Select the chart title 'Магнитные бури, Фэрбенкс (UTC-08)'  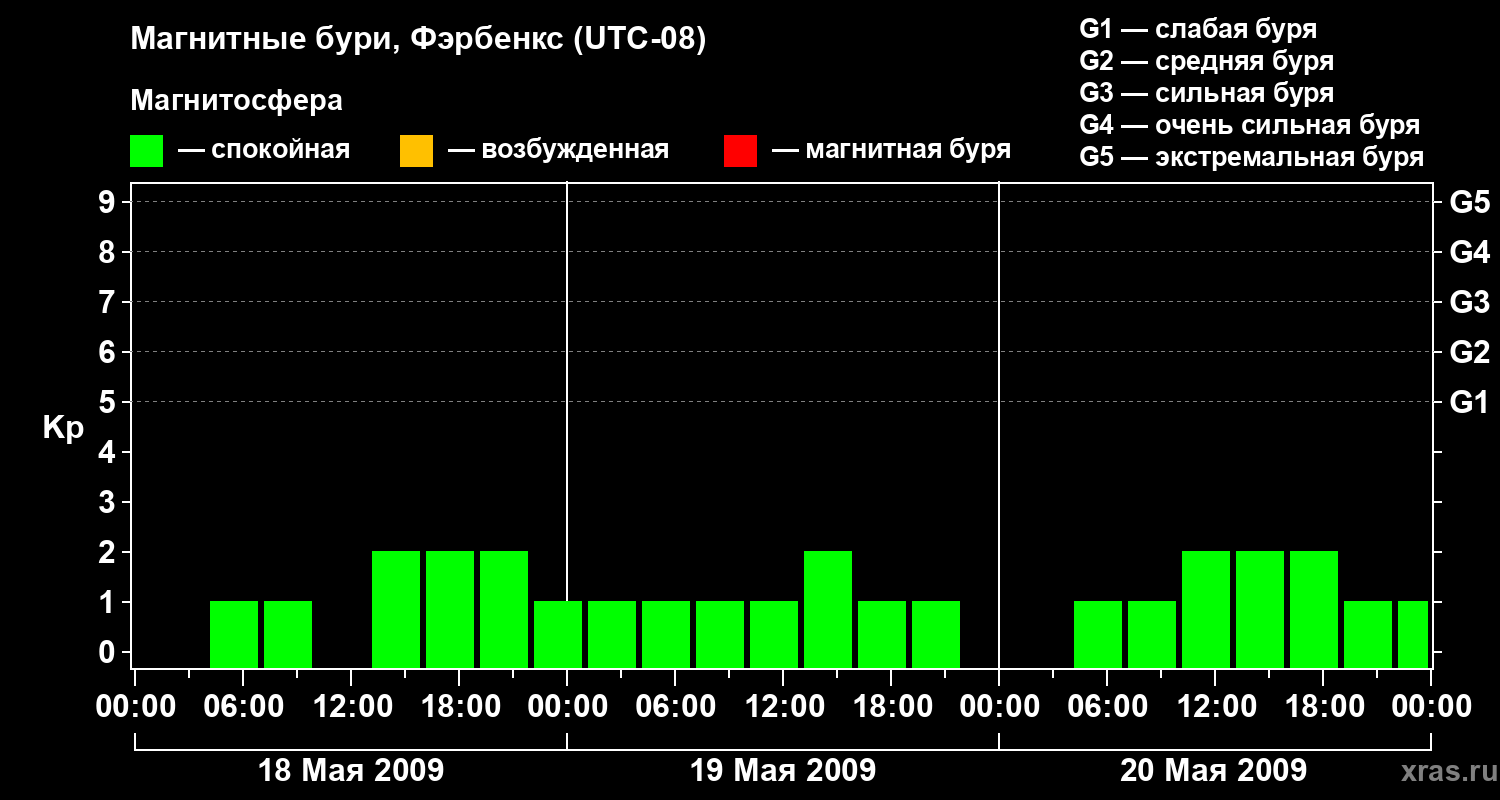(x=418, y=40)
